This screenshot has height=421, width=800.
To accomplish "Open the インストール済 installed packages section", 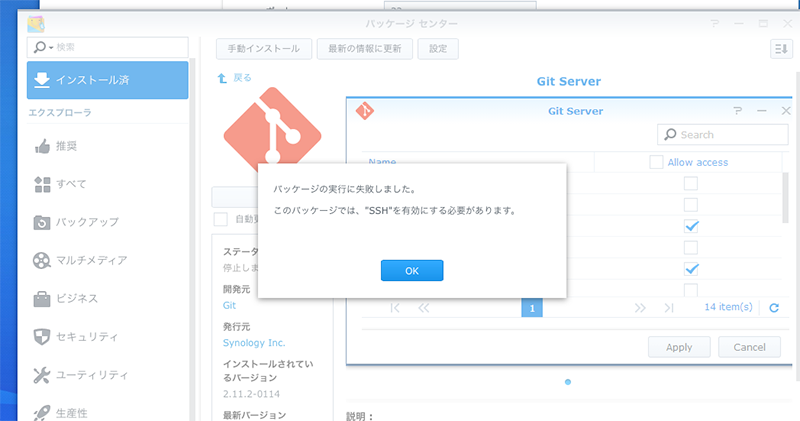I will pyautogui.click(x=107, y=80).
